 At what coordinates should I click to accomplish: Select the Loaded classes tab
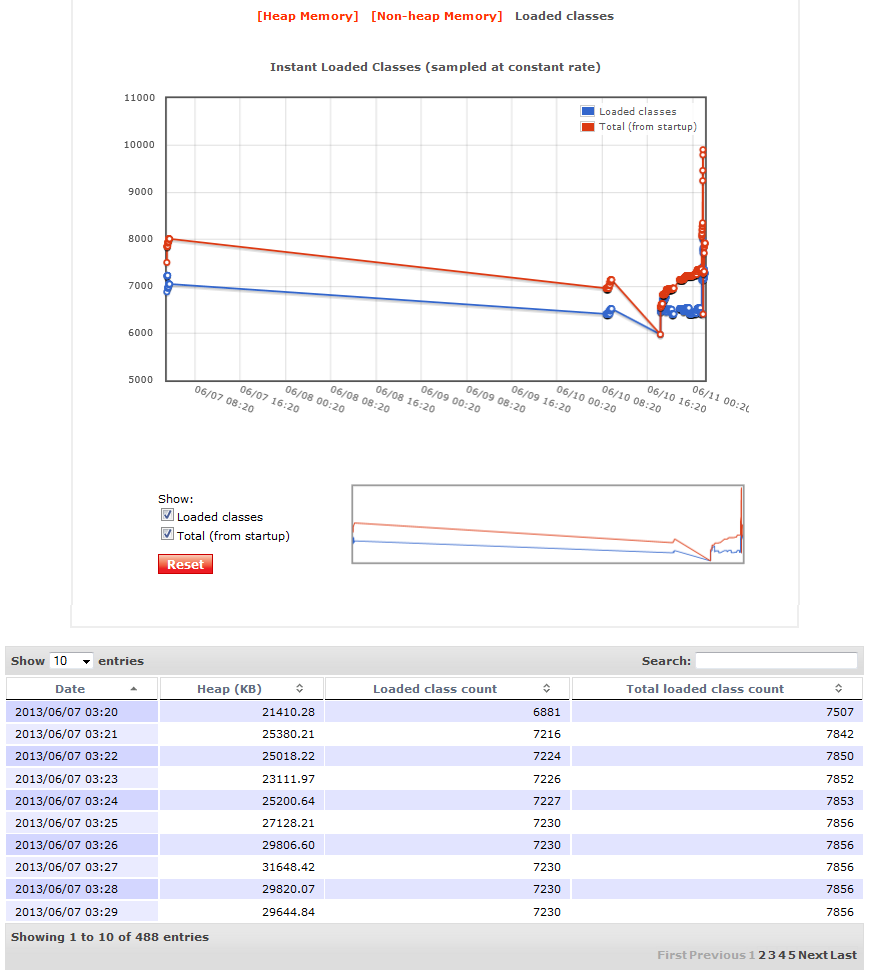point(564,16)
